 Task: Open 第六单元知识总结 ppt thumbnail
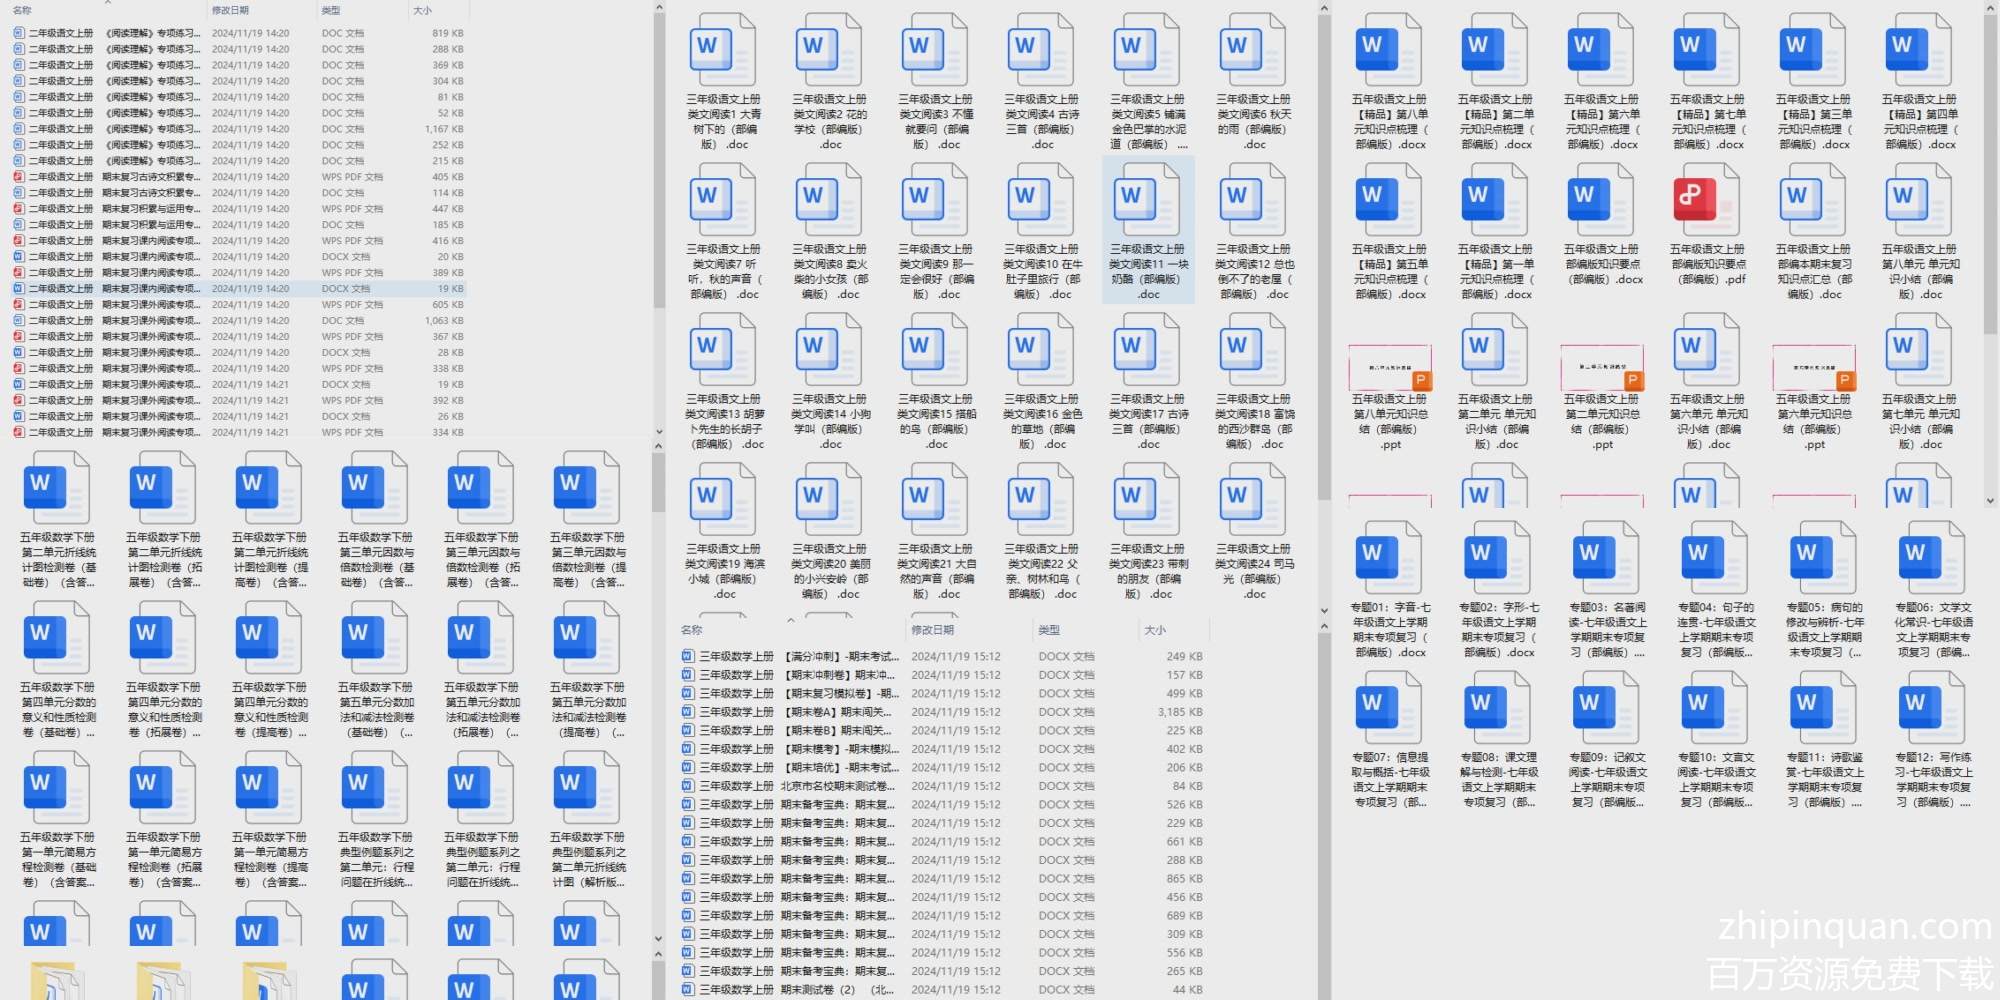(x=1813, y=367)
